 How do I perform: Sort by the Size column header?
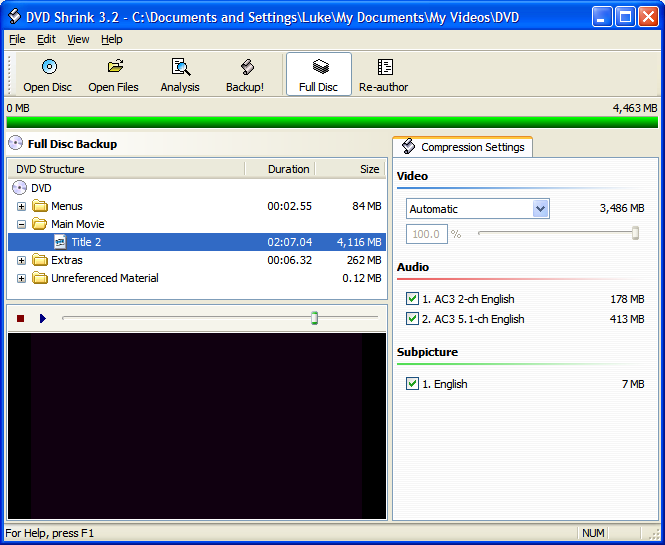(350, 169)
